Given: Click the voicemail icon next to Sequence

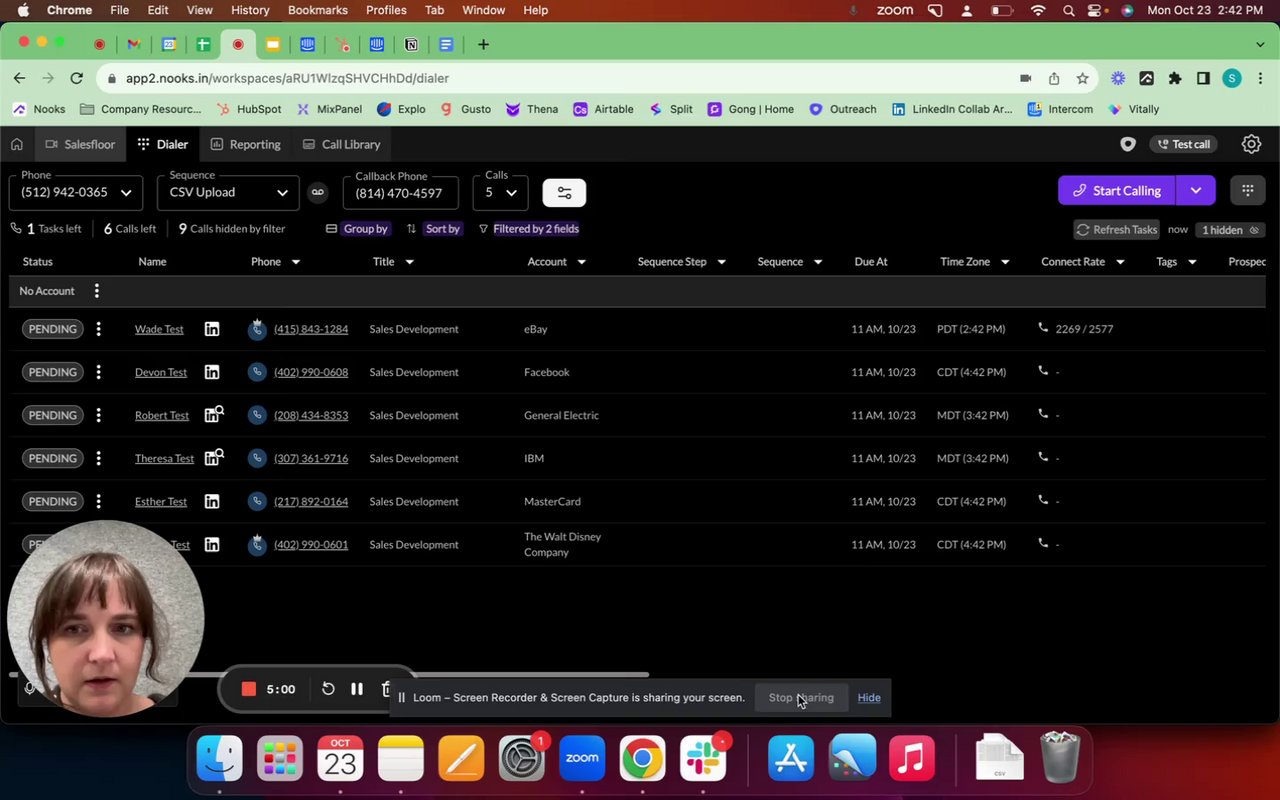Looking at the screenshot, I should [x=318, y=192].
